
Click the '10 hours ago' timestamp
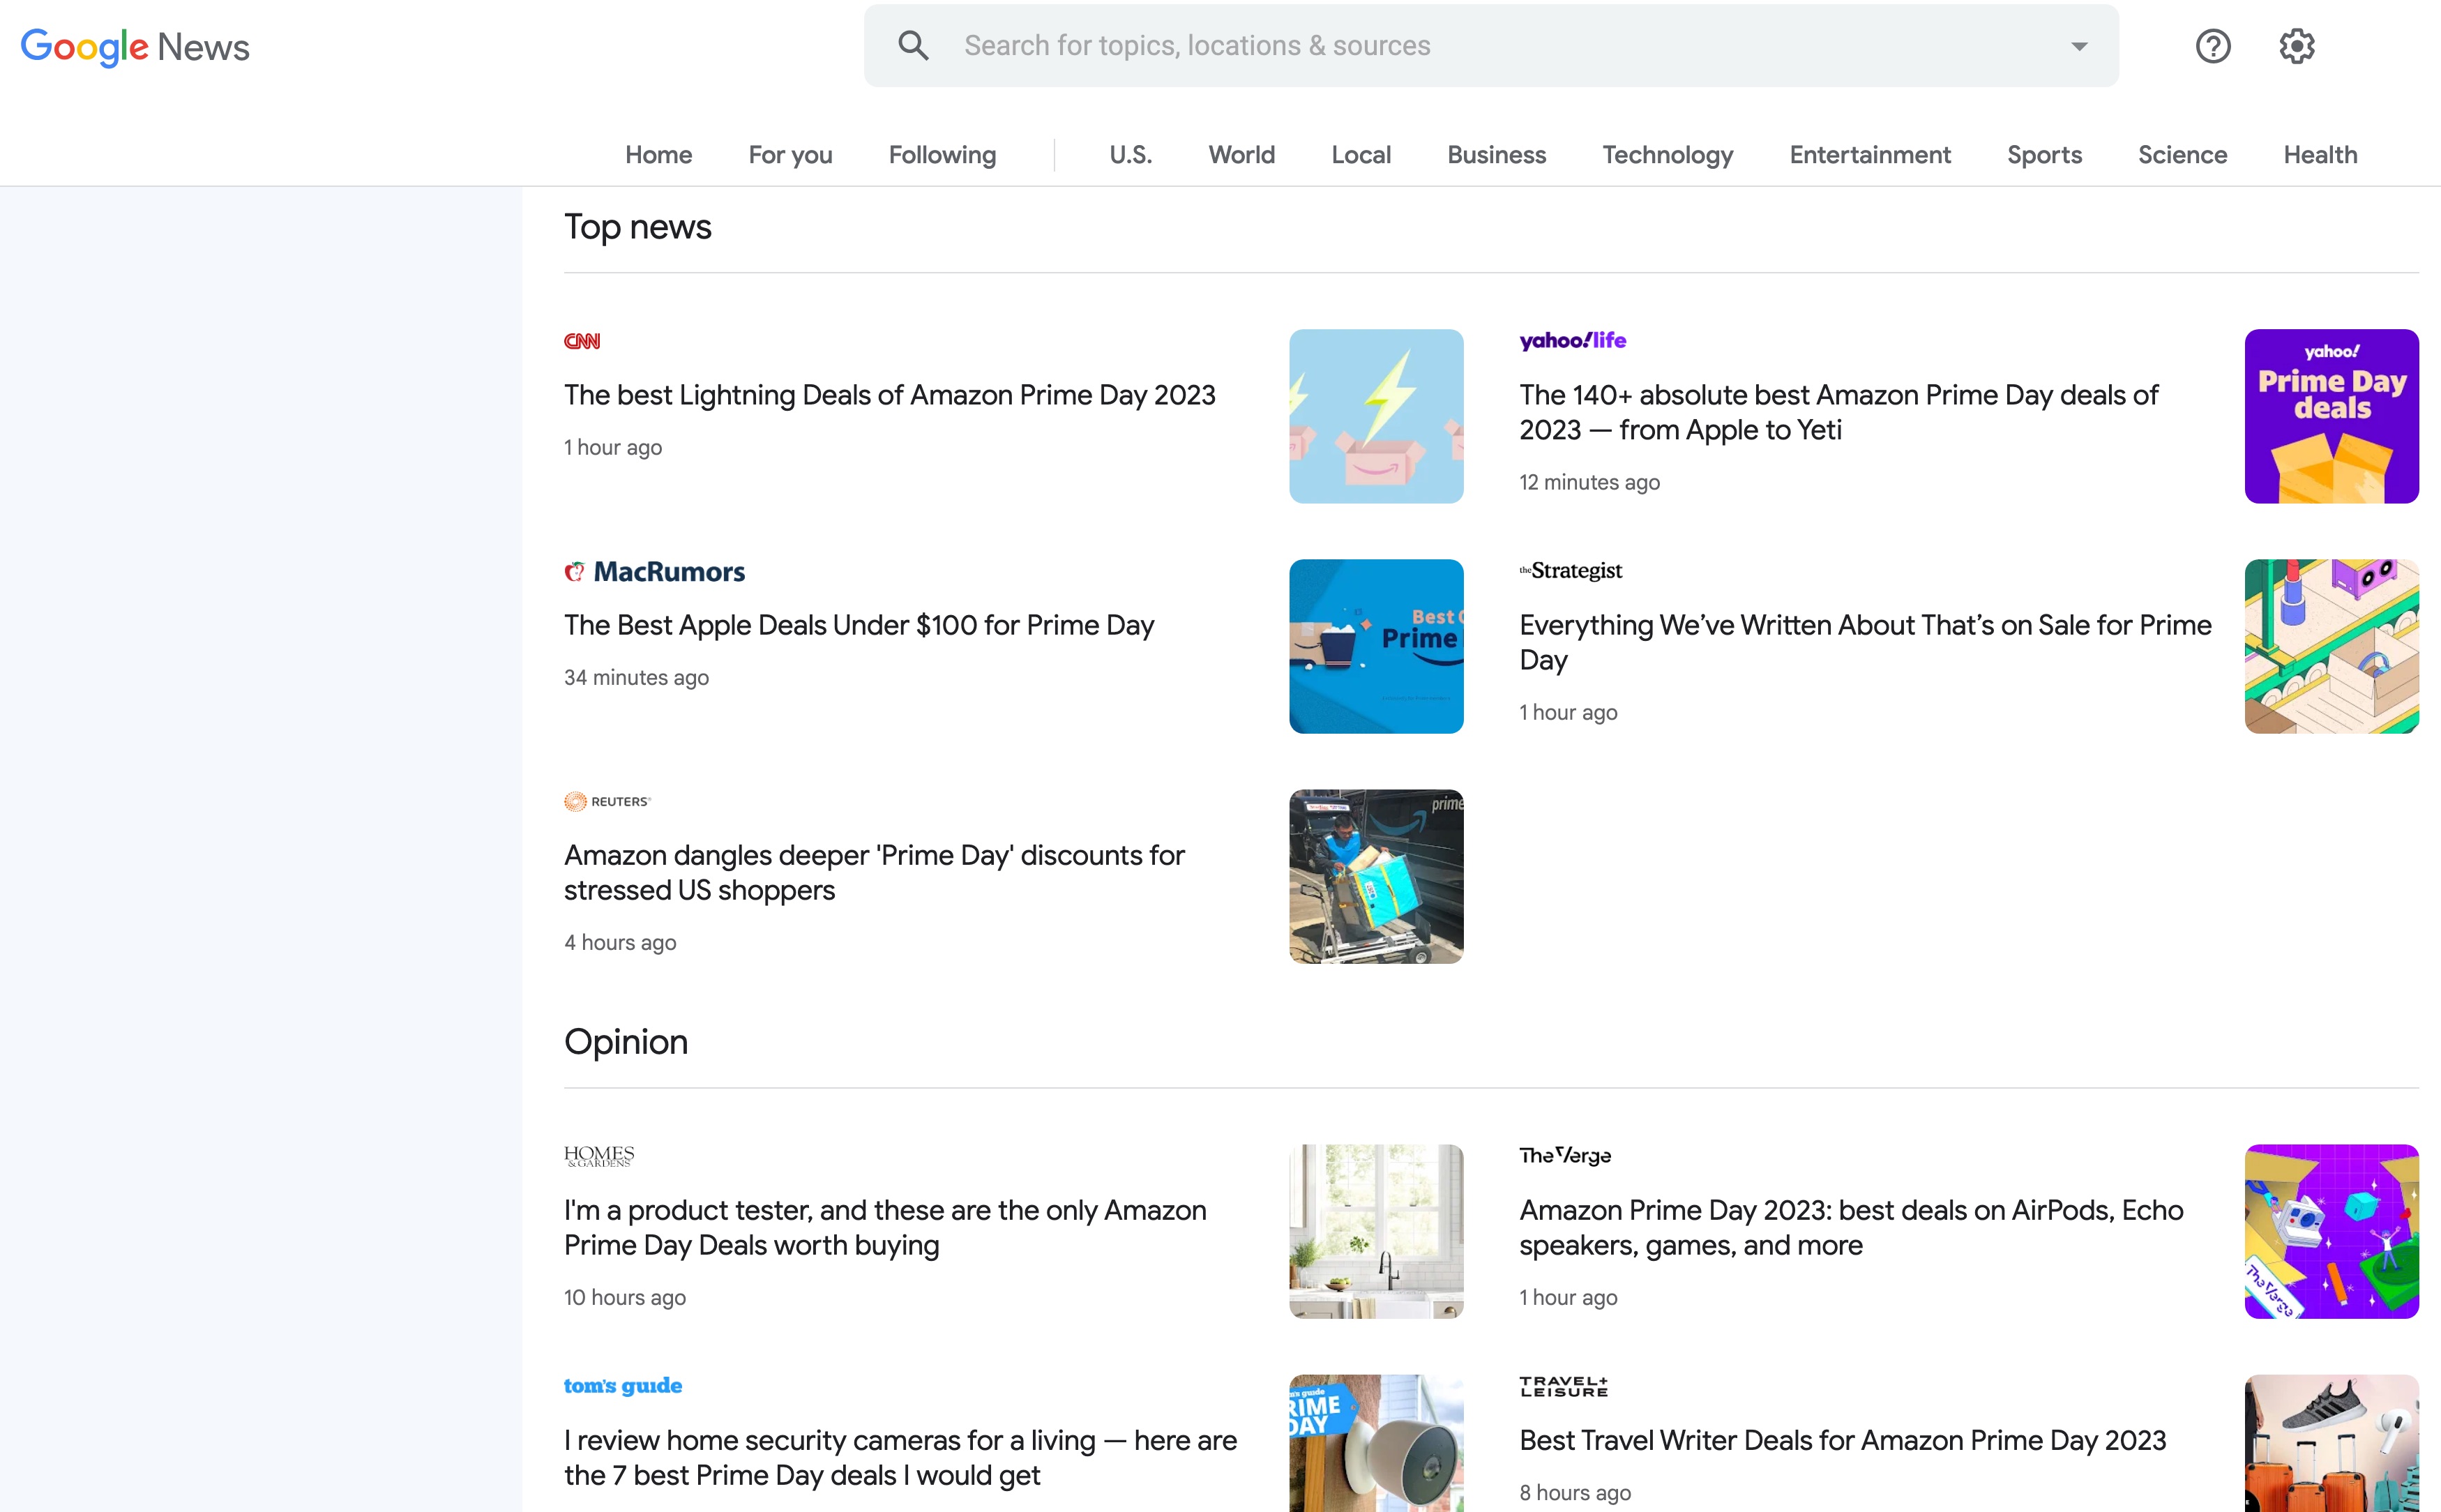625,1297
